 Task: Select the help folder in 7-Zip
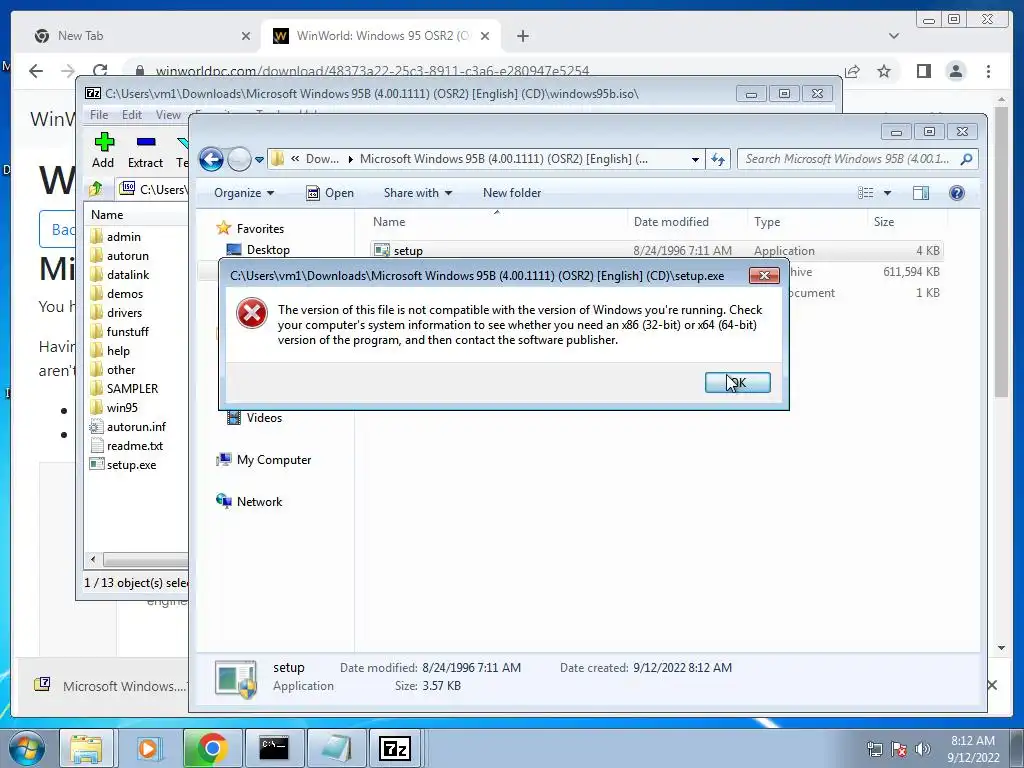(x=118, y=350)
